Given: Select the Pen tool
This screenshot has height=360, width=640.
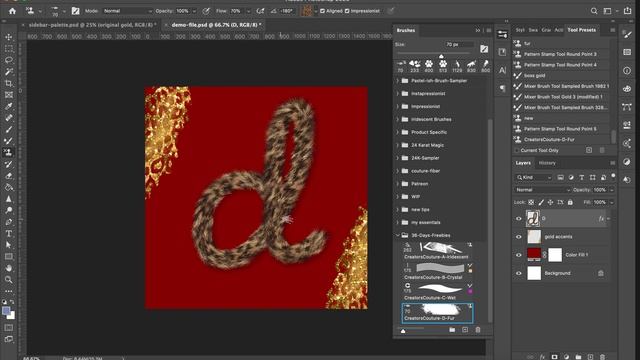Looking at the screenshot, I should (x=9, y=222).
